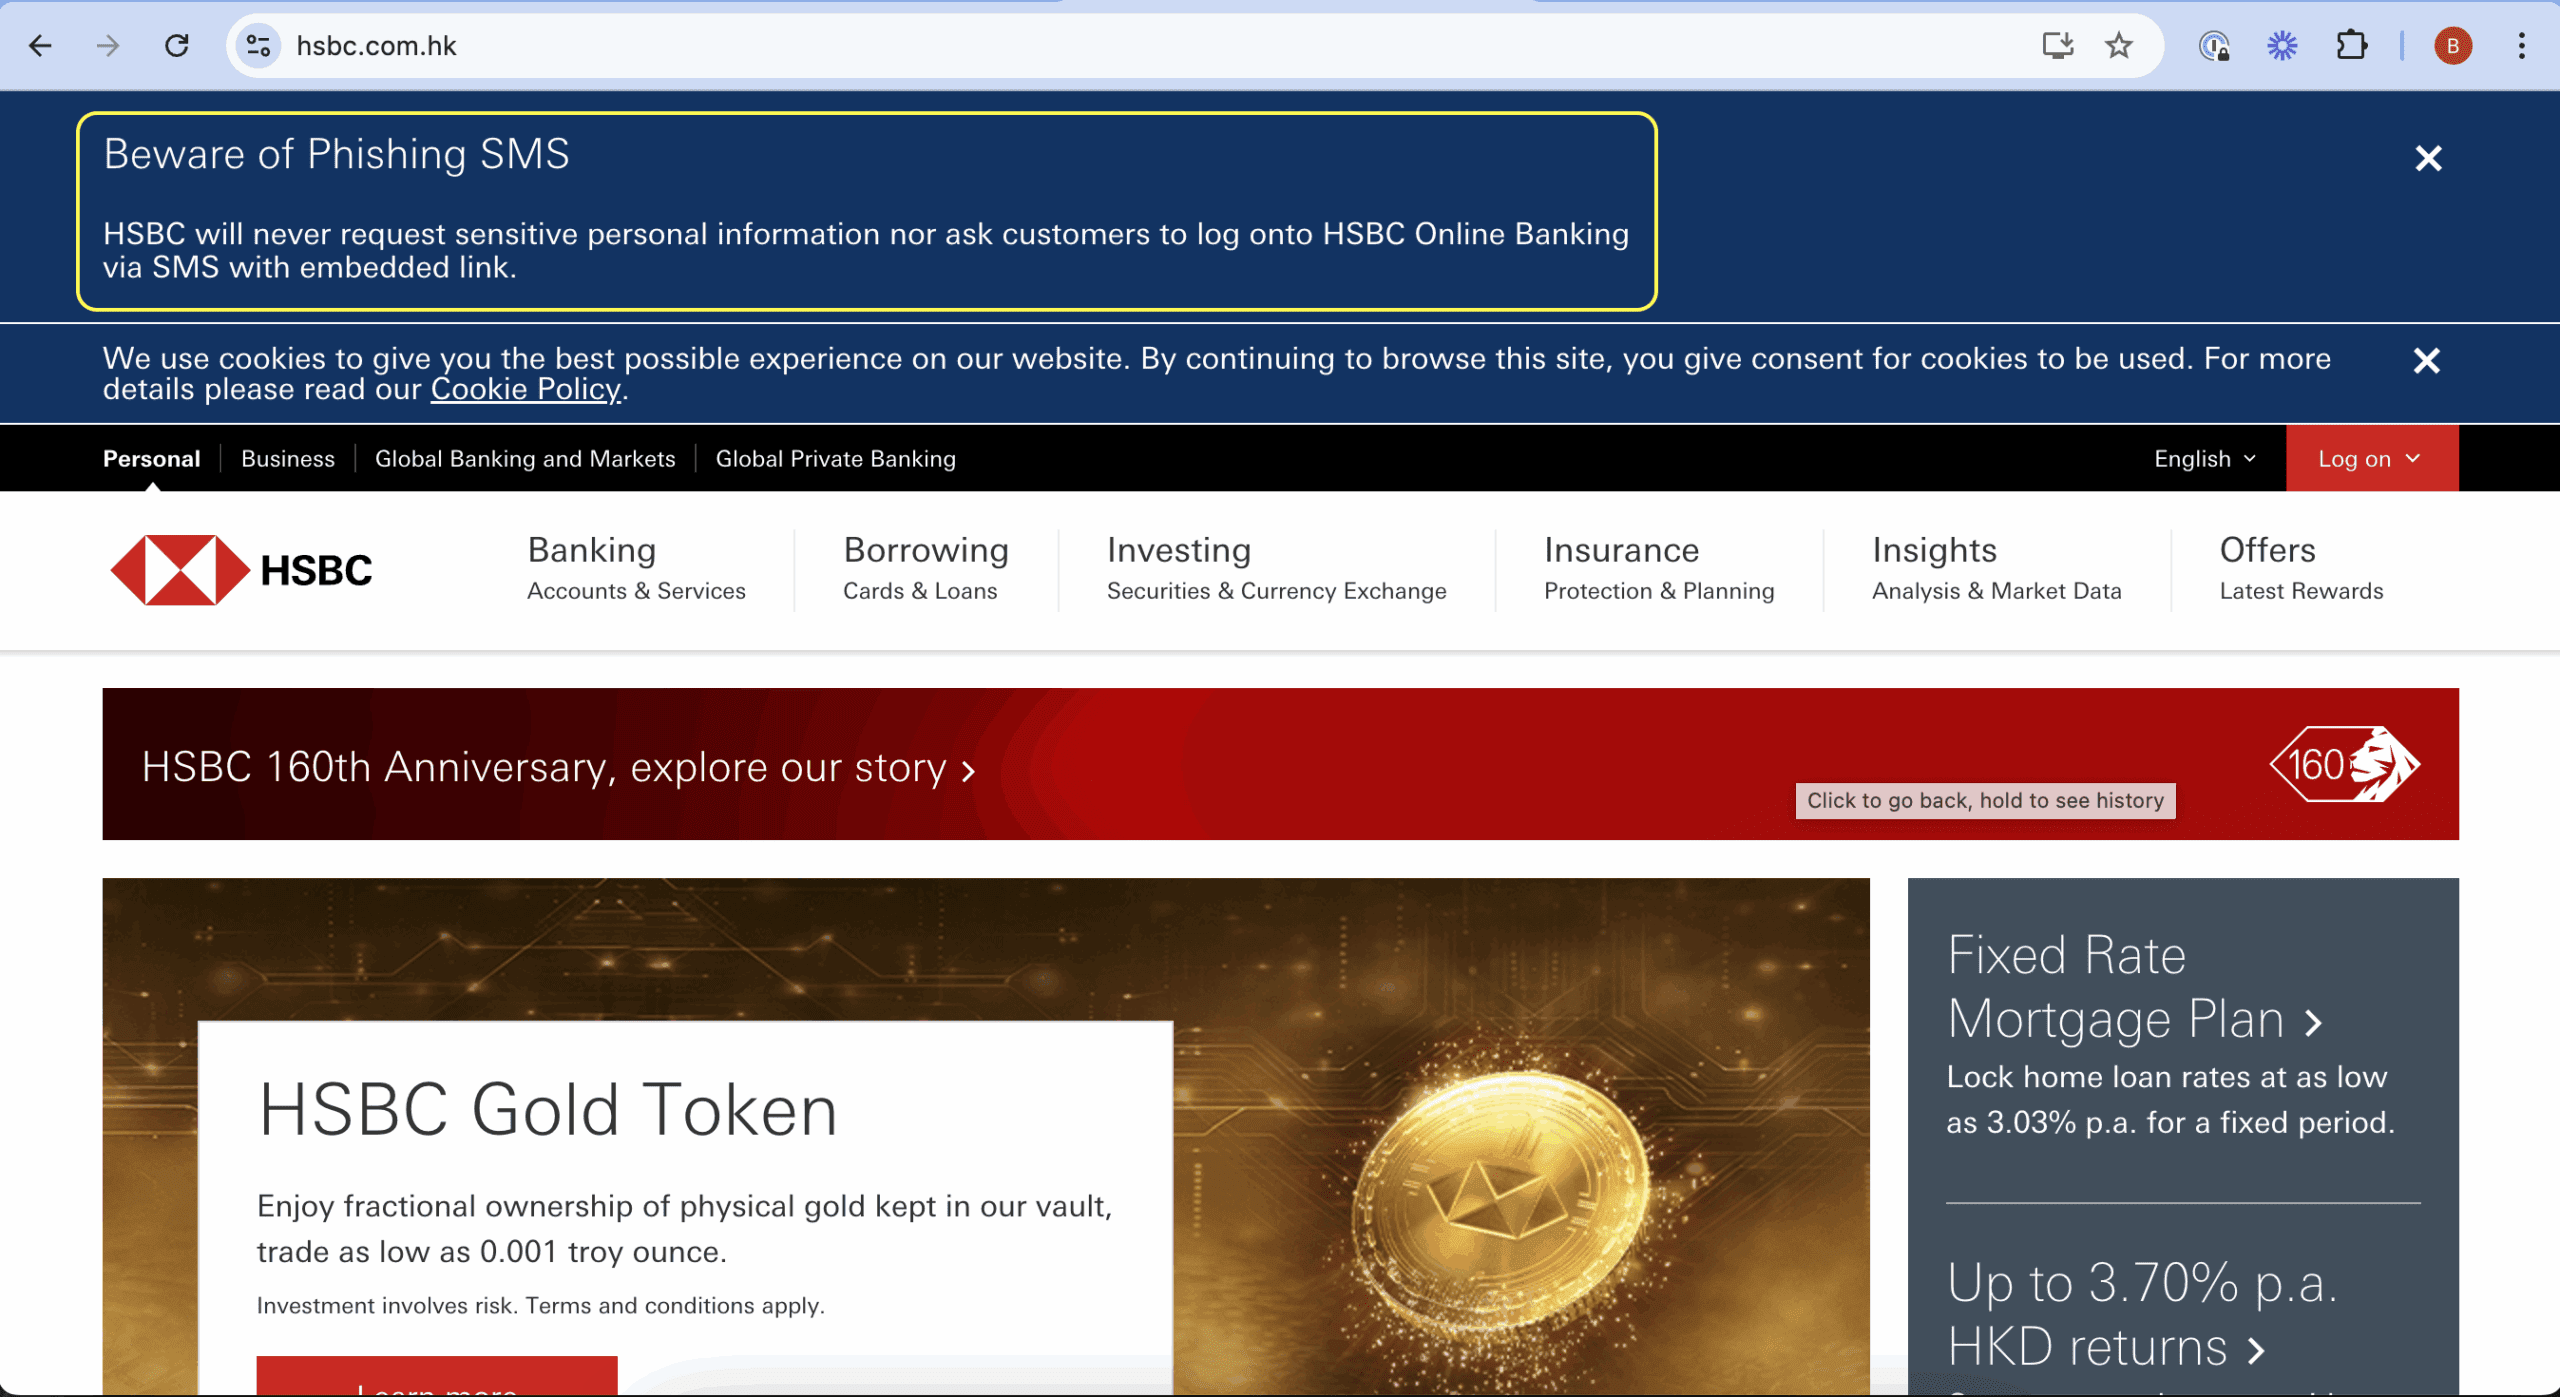Close the cookie consent notice
Screen dimensions: 2560x1397
[x=2426, y=361]
